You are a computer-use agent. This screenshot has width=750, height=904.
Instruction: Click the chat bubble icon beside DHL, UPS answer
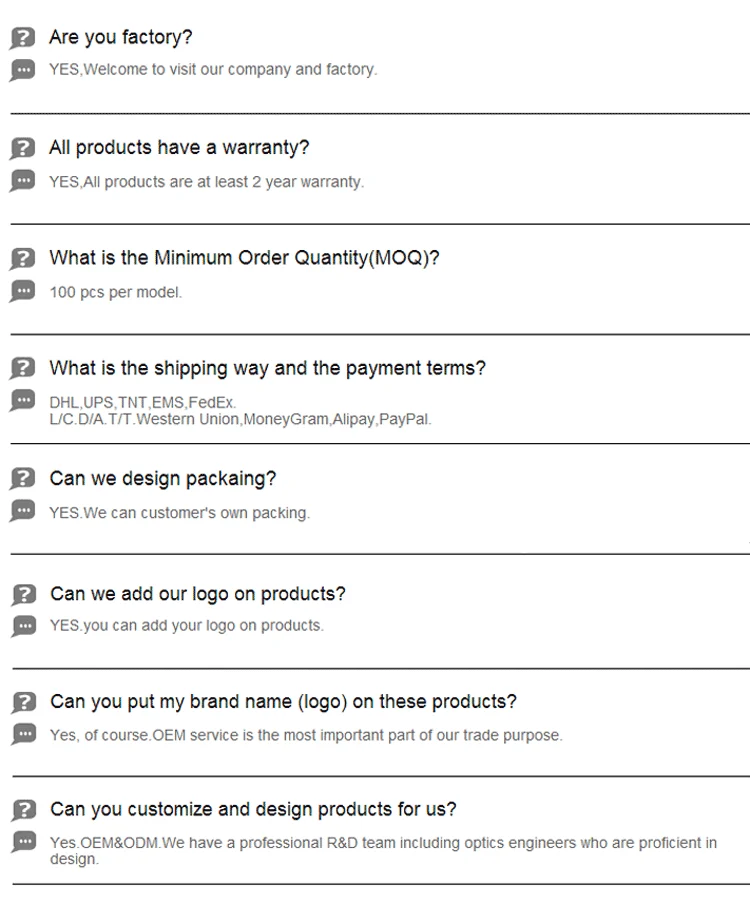(22, 401)
